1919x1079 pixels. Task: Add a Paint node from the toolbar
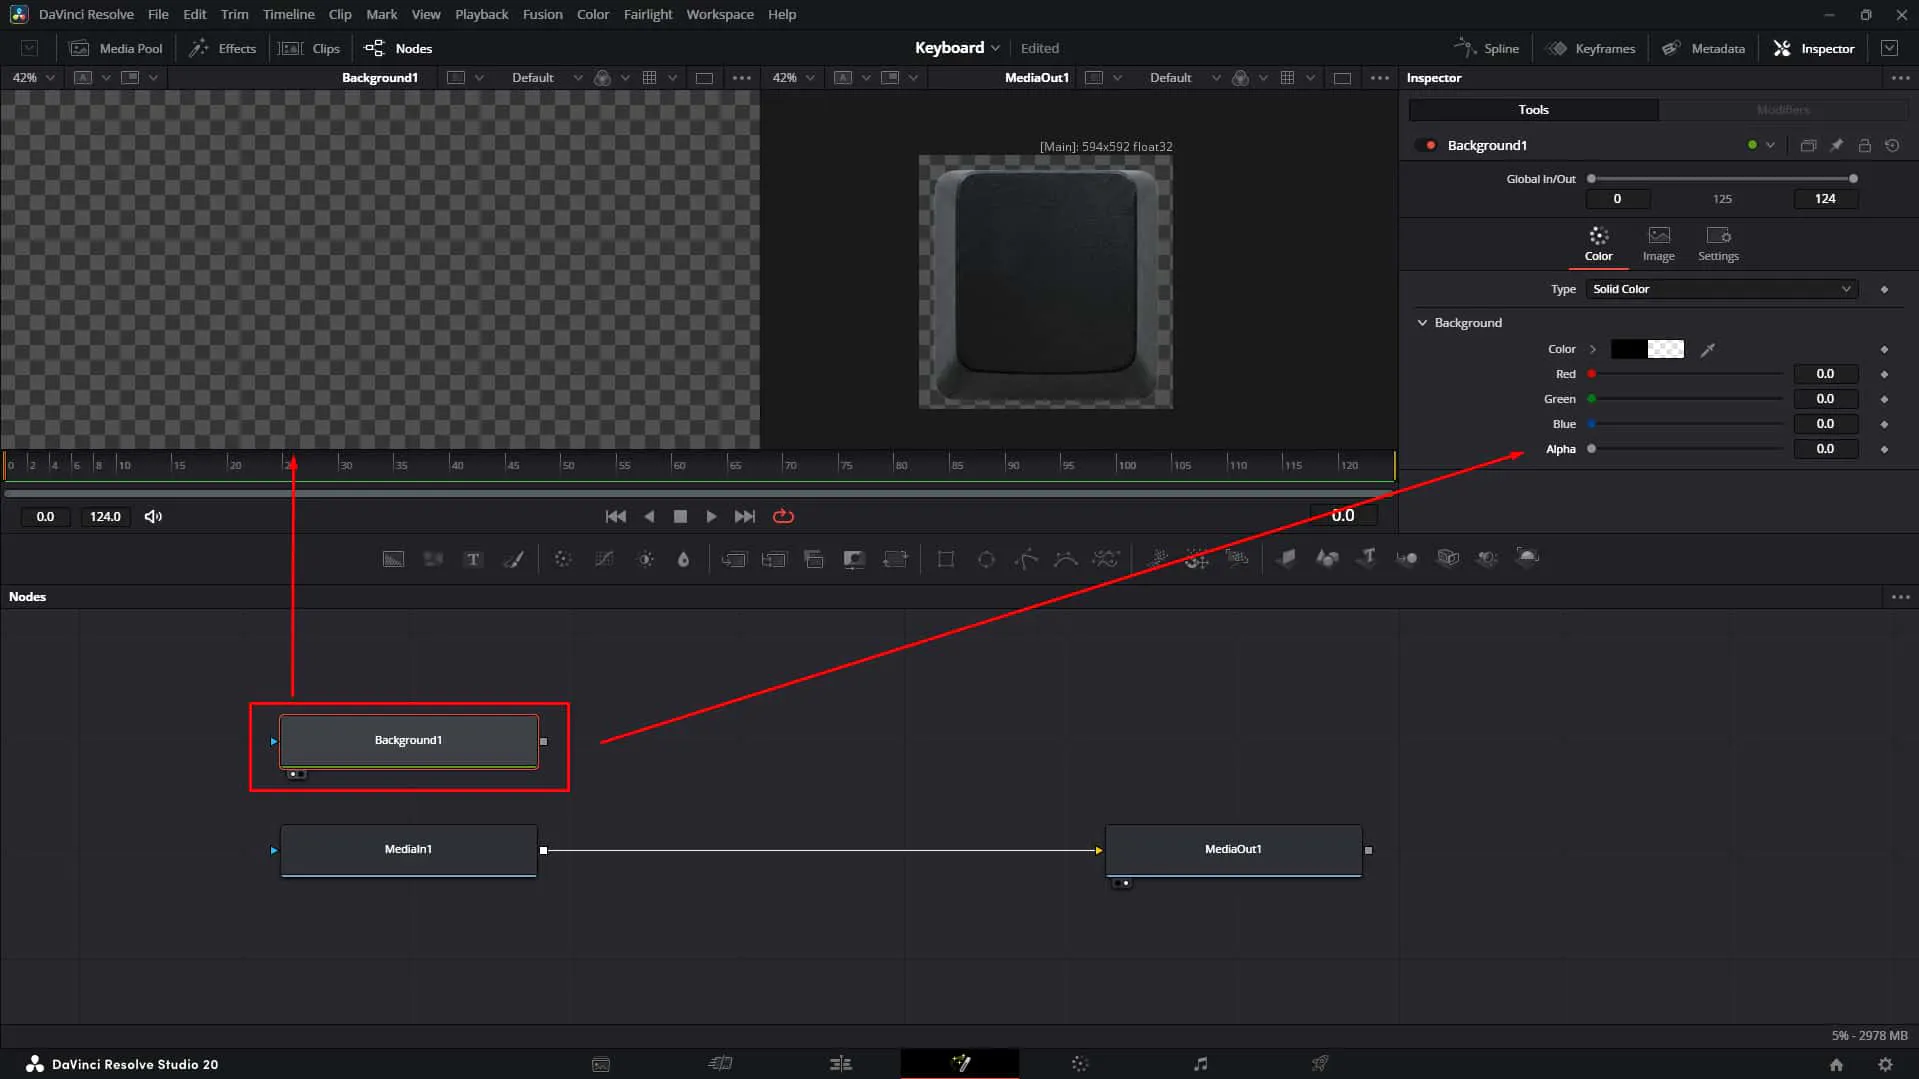tap(513, 559)
